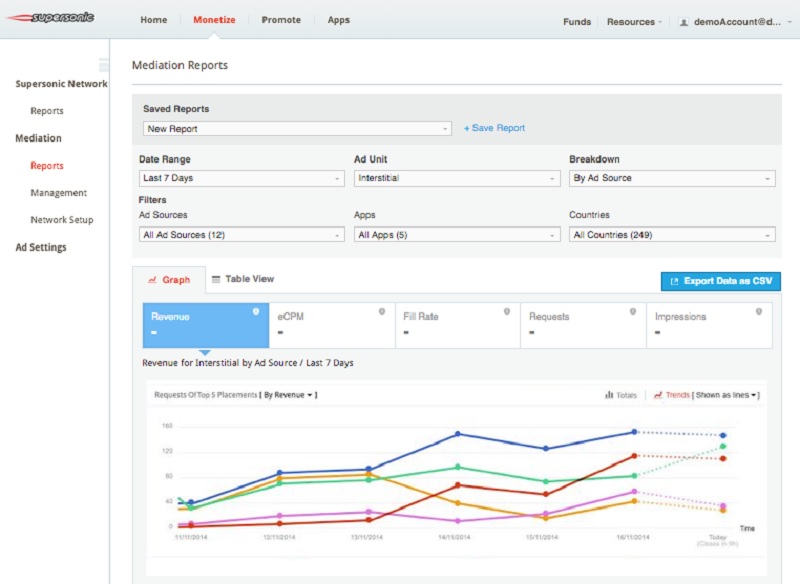Click the Requests card info icon
This screenshot has height=584, width=800.
tap(633, 312)
